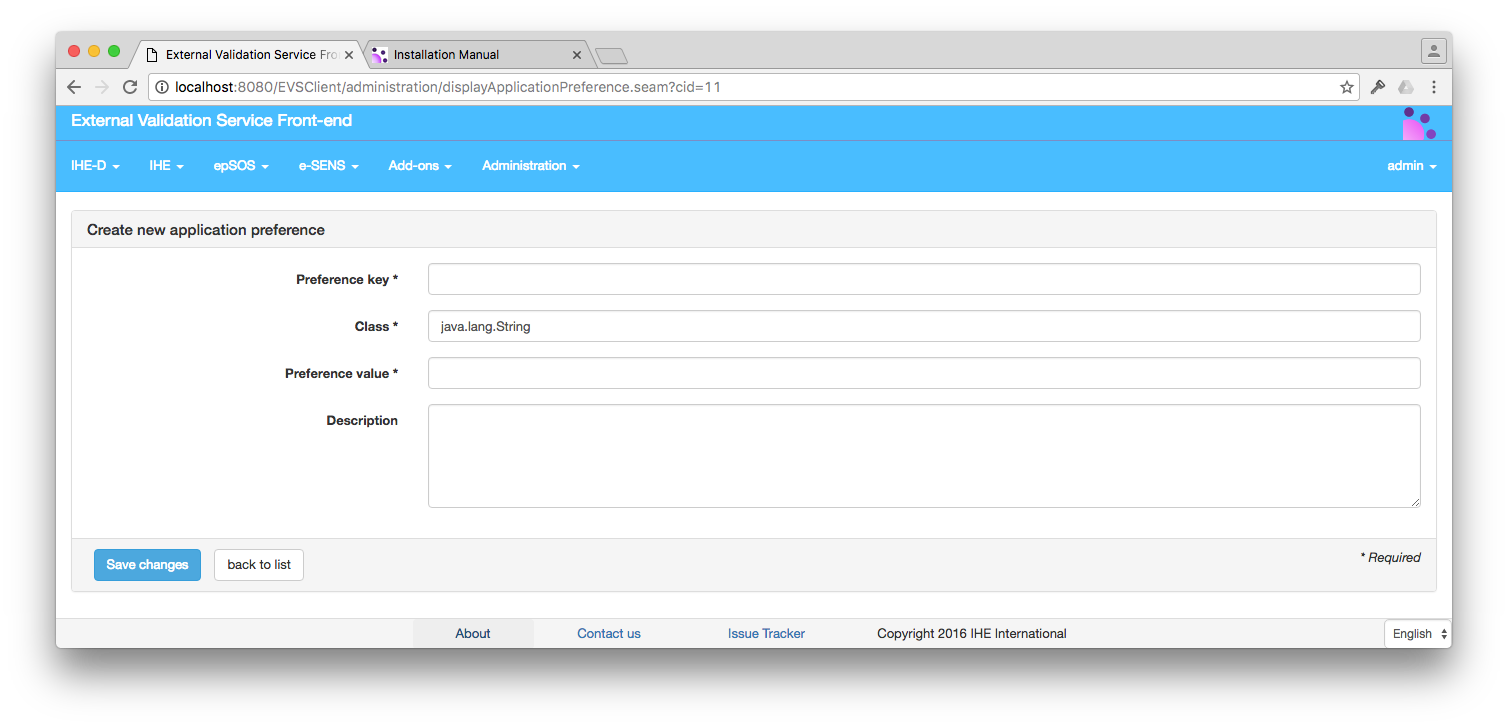
Task: Reload the current page
Action: [130, 87]
